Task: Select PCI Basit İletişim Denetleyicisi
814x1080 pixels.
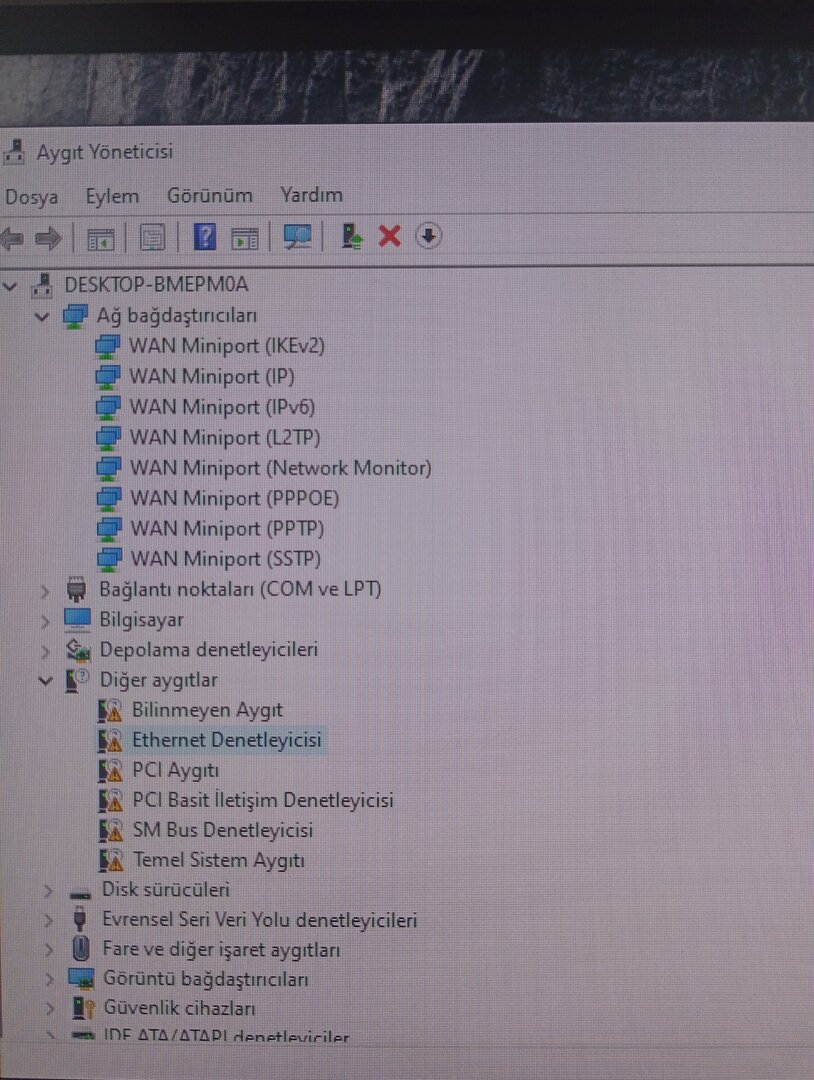Action: [x=263, y=800]
